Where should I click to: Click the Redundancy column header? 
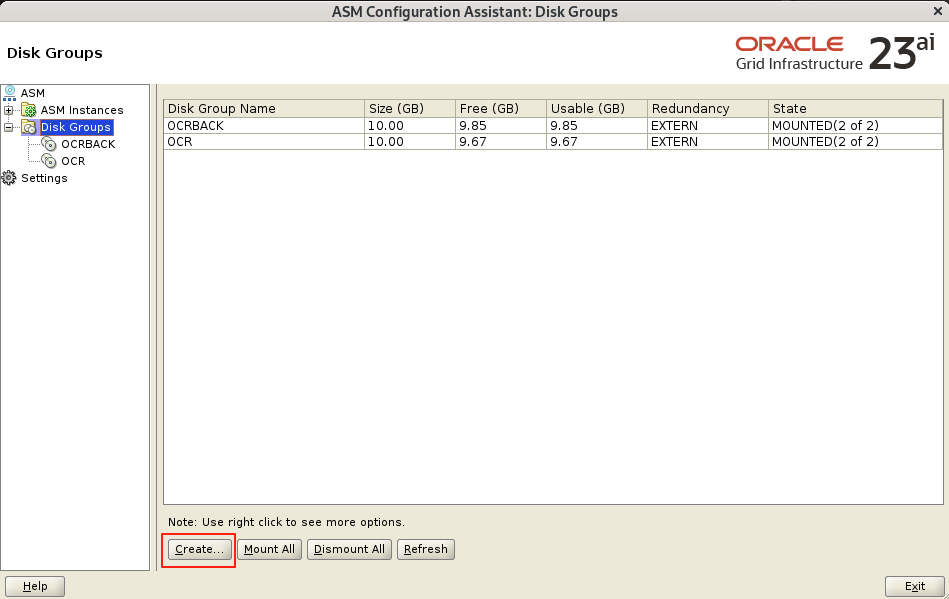[x=708, y=108]
